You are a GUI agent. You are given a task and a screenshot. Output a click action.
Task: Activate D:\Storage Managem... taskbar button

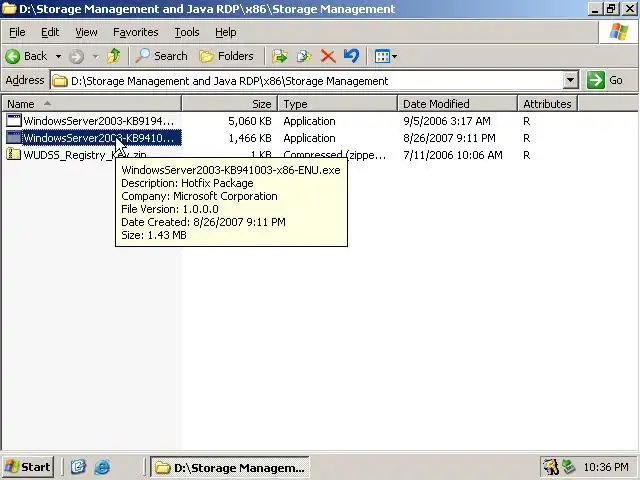230,467
